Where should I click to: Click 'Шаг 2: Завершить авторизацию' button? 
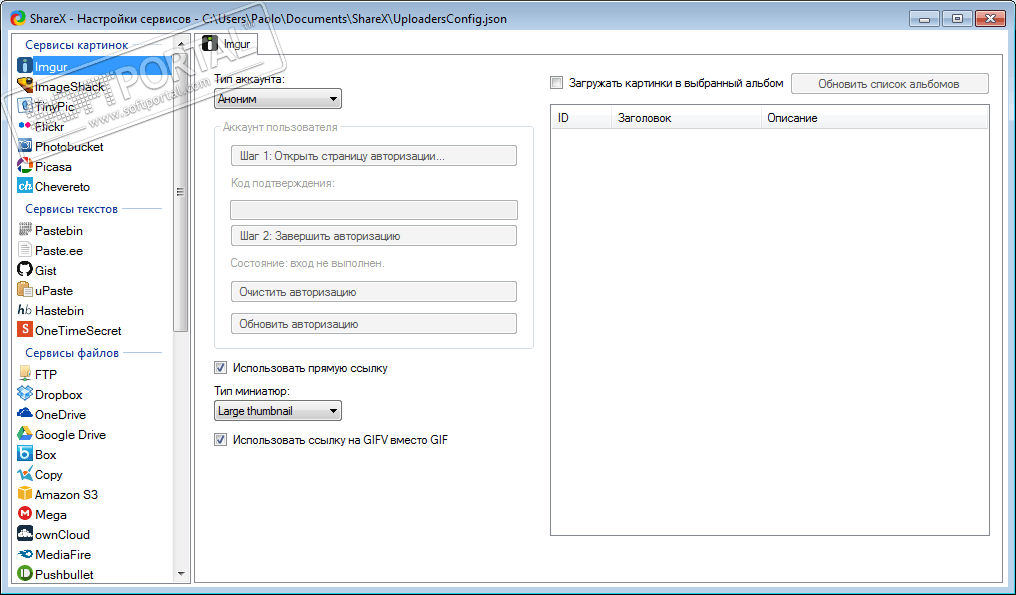coord(374,236)
